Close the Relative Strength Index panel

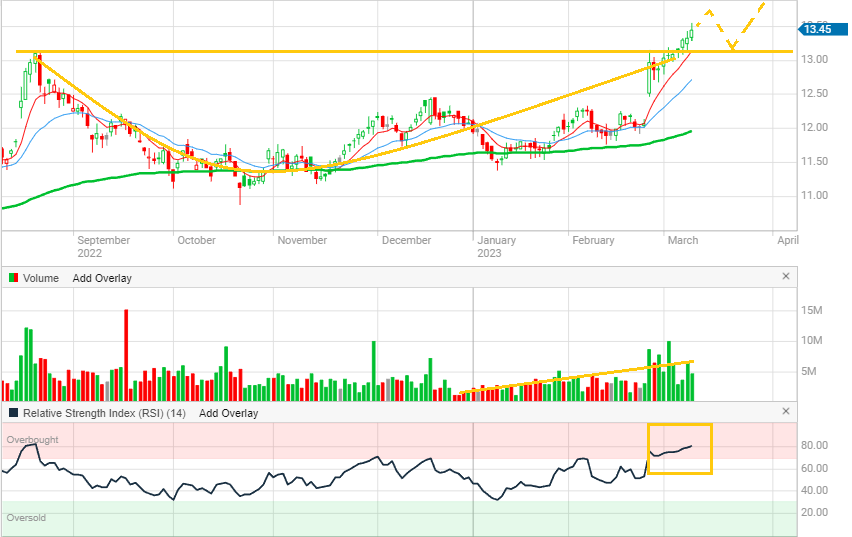coord(785,412)
